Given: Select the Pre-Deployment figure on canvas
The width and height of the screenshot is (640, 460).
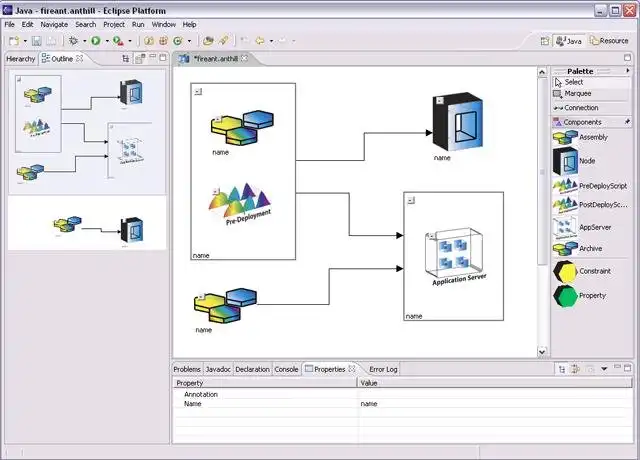Looking at the screenshot, I should [240, 204].
